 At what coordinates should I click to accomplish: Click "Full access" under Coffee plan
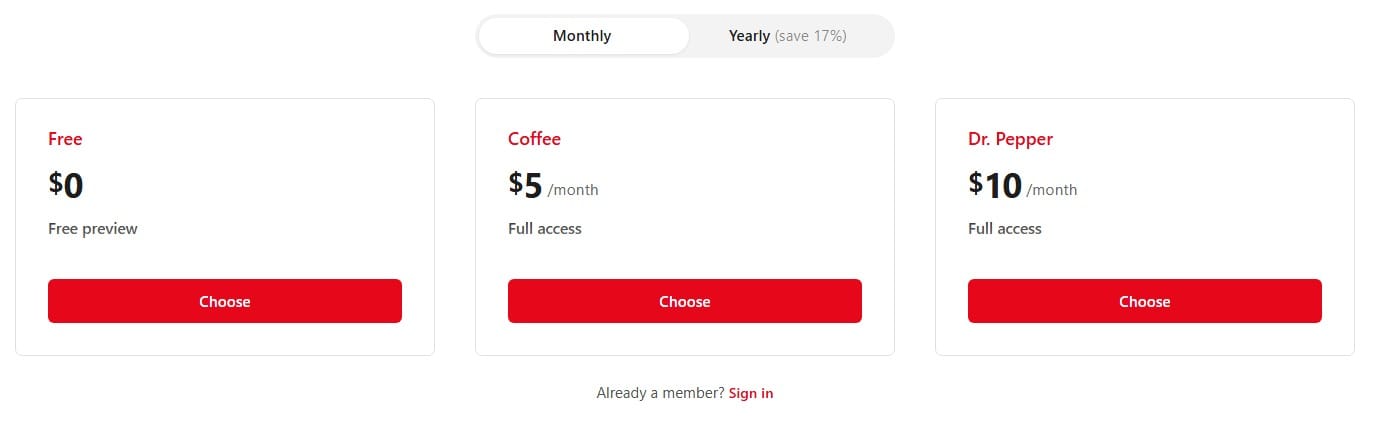(545, 228)
